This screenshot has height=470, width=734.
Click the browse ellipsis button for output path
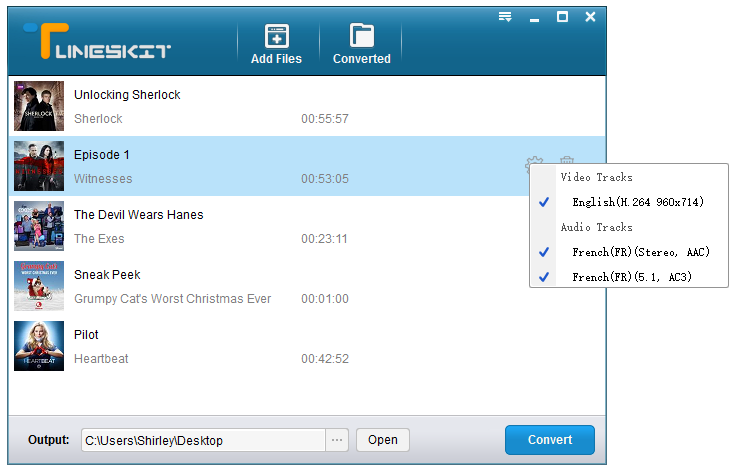pos(337,440)
